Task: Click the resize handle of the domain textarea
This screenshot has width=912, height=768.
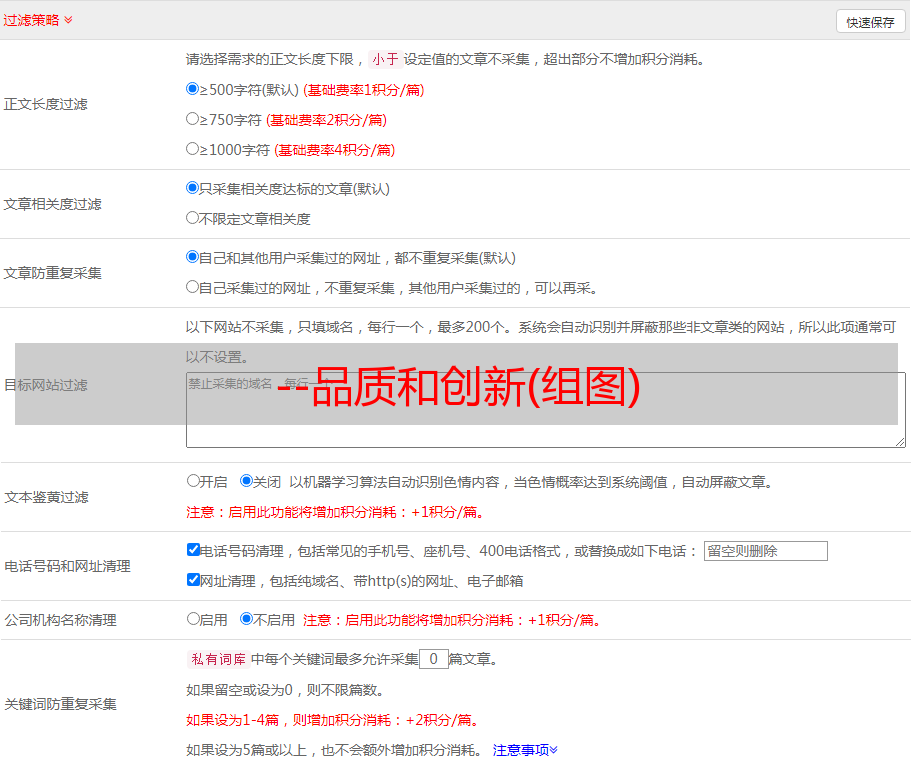Action: 900,442
